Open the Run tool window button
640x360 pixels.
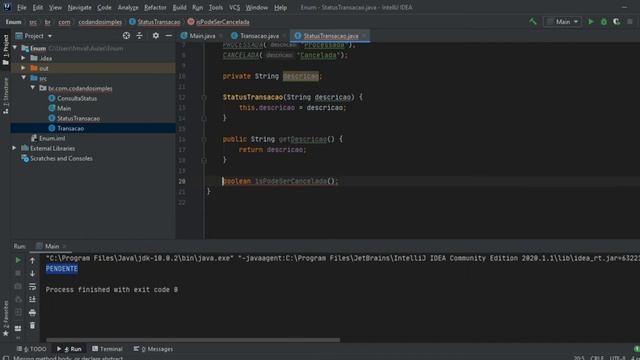pos(69,349)
